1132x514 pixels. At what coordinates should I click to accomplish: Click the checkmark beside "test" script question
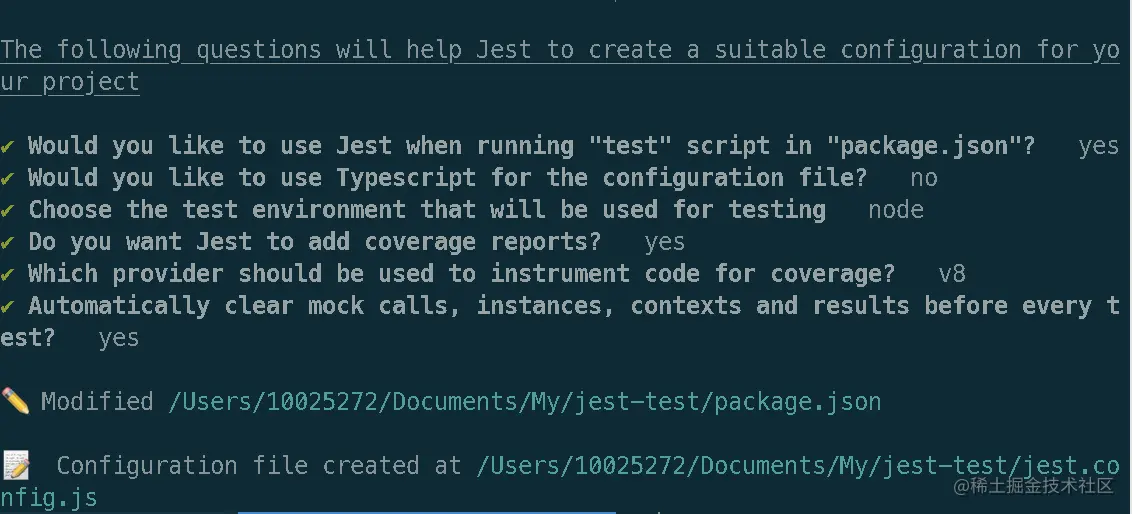(7, 146)
